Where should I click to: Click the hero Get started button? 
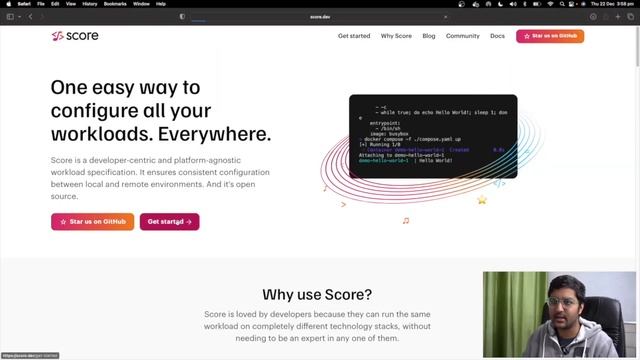(169, 222)
